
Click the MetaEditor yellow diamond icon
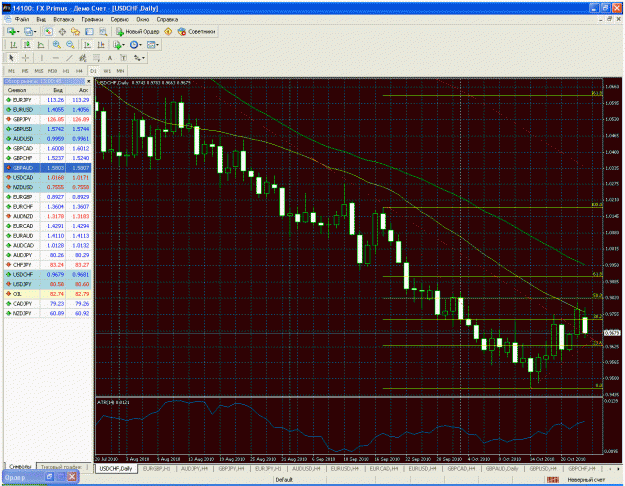point(168,31)
